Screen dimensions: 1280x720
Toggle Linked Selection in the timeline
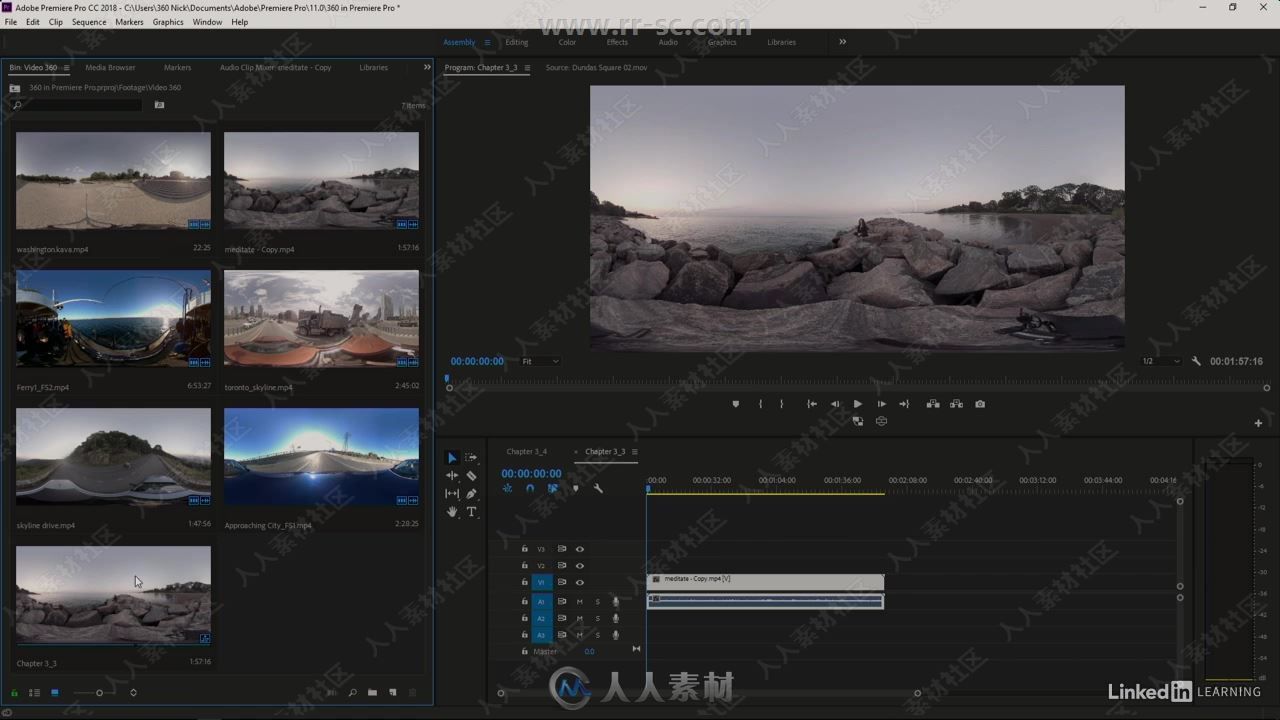coord(552,489)
